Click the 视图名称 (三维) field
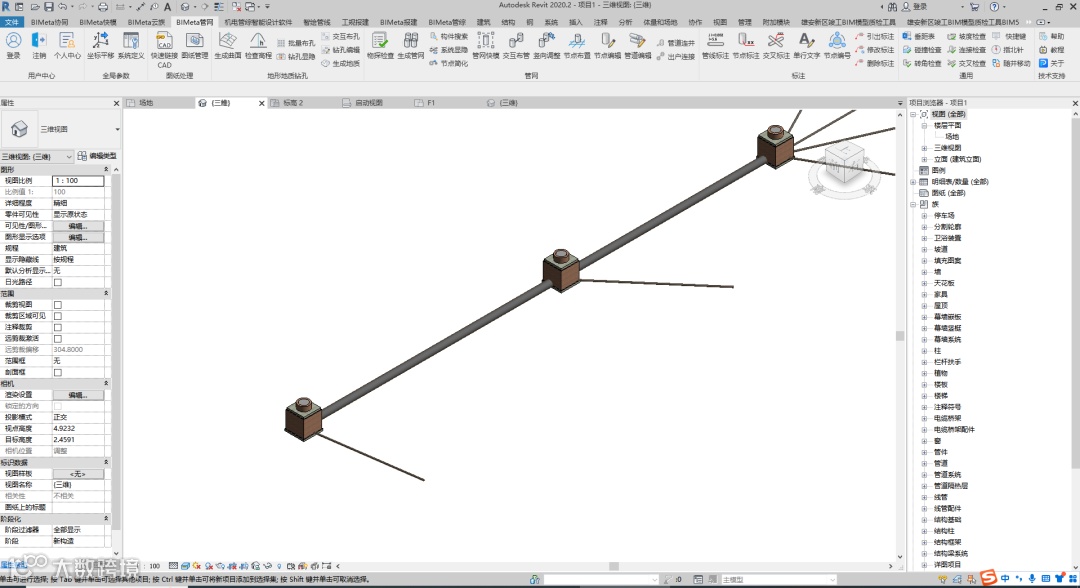This screenshot has height=588, width=1080. click(x=78, y=485)
